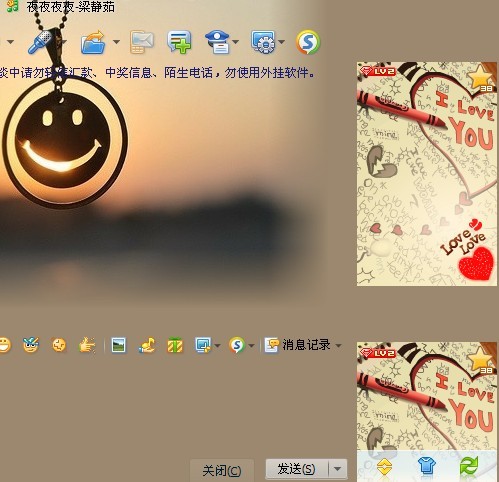The width and height of the screenshot is (499, 482).
Task: Send a file with the blue folder icon
Action: click(94, 42)
